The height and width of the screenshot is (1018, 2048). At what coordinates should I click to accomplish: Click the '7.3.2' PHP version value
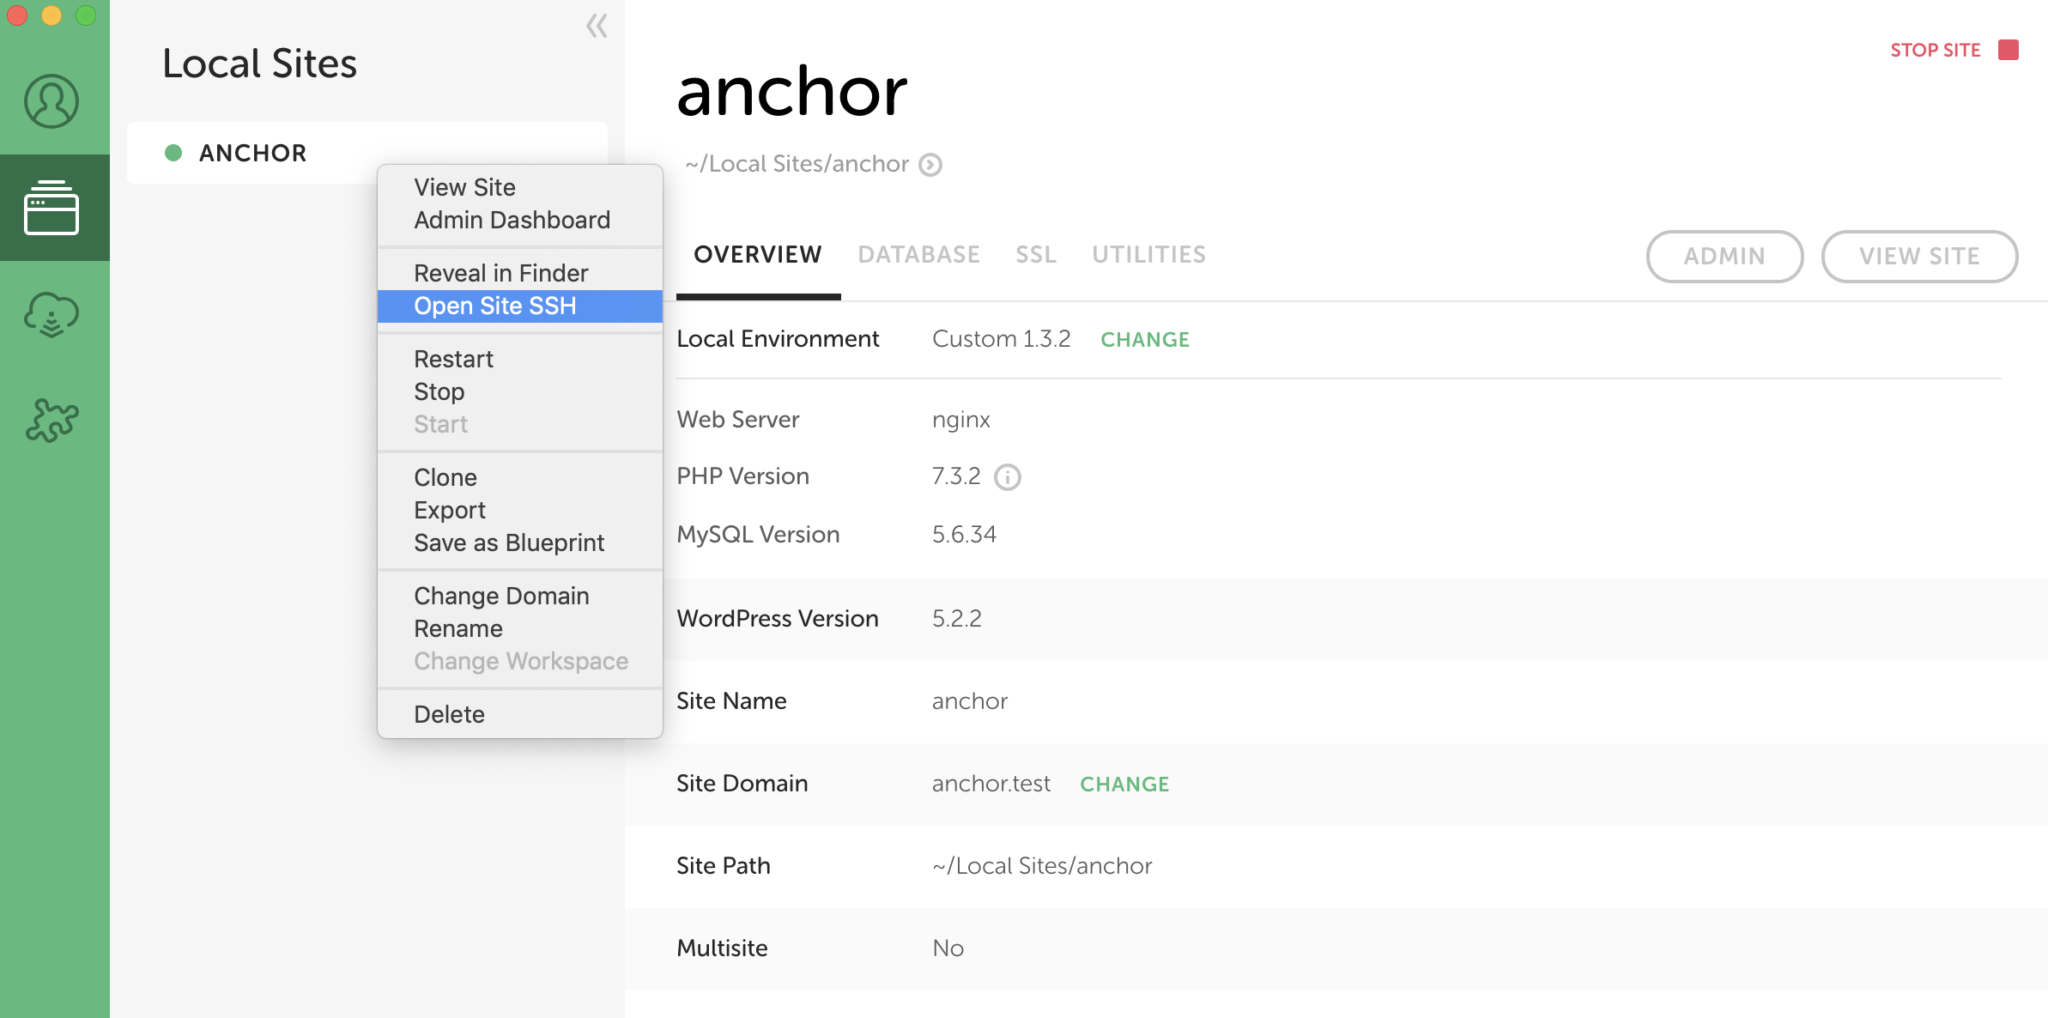(956, 476)
